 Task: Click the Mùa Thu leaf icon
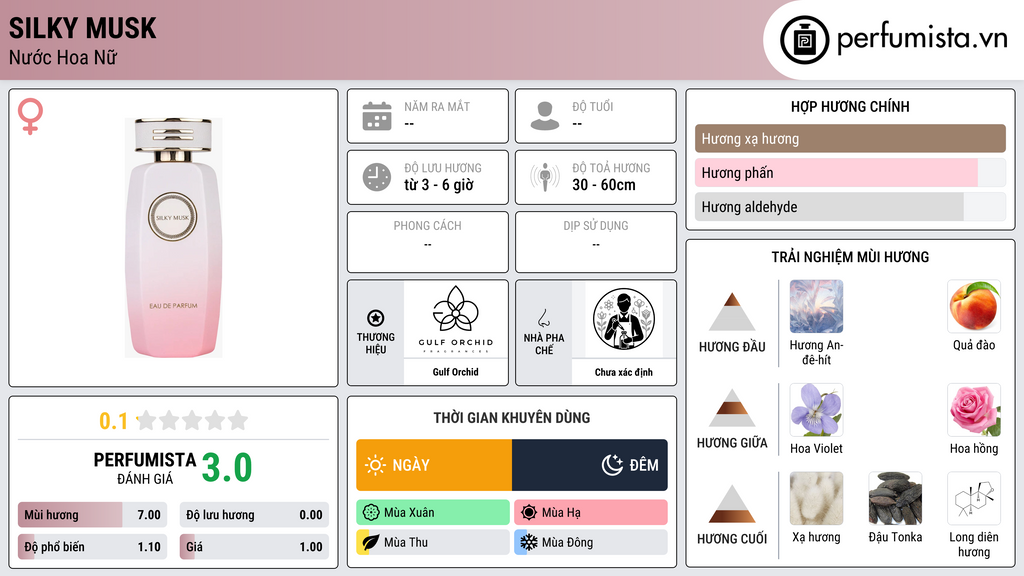pos(371,542)
